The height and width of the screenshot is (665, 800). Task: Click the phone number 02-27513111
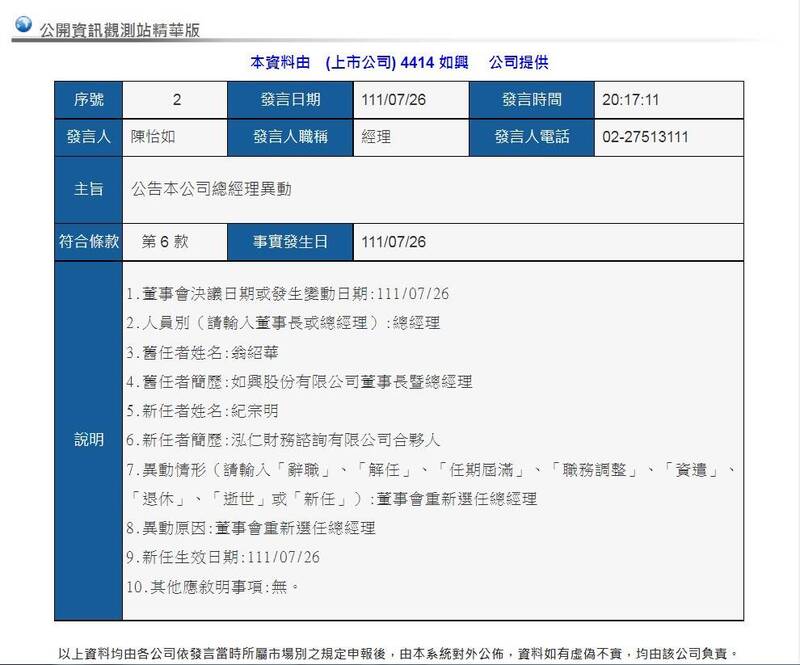click(x=645, y=137)
